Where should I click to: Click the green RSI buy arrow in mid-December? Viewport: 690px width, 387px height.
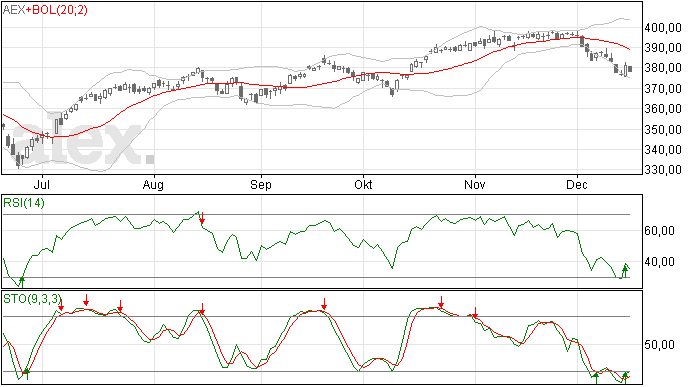pos(624,271)
